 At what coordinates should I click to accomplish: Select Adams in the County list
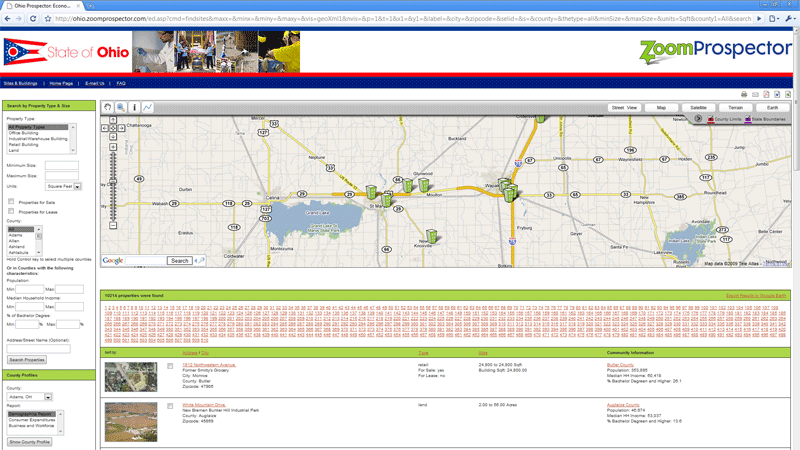click(x=15, y=235)
